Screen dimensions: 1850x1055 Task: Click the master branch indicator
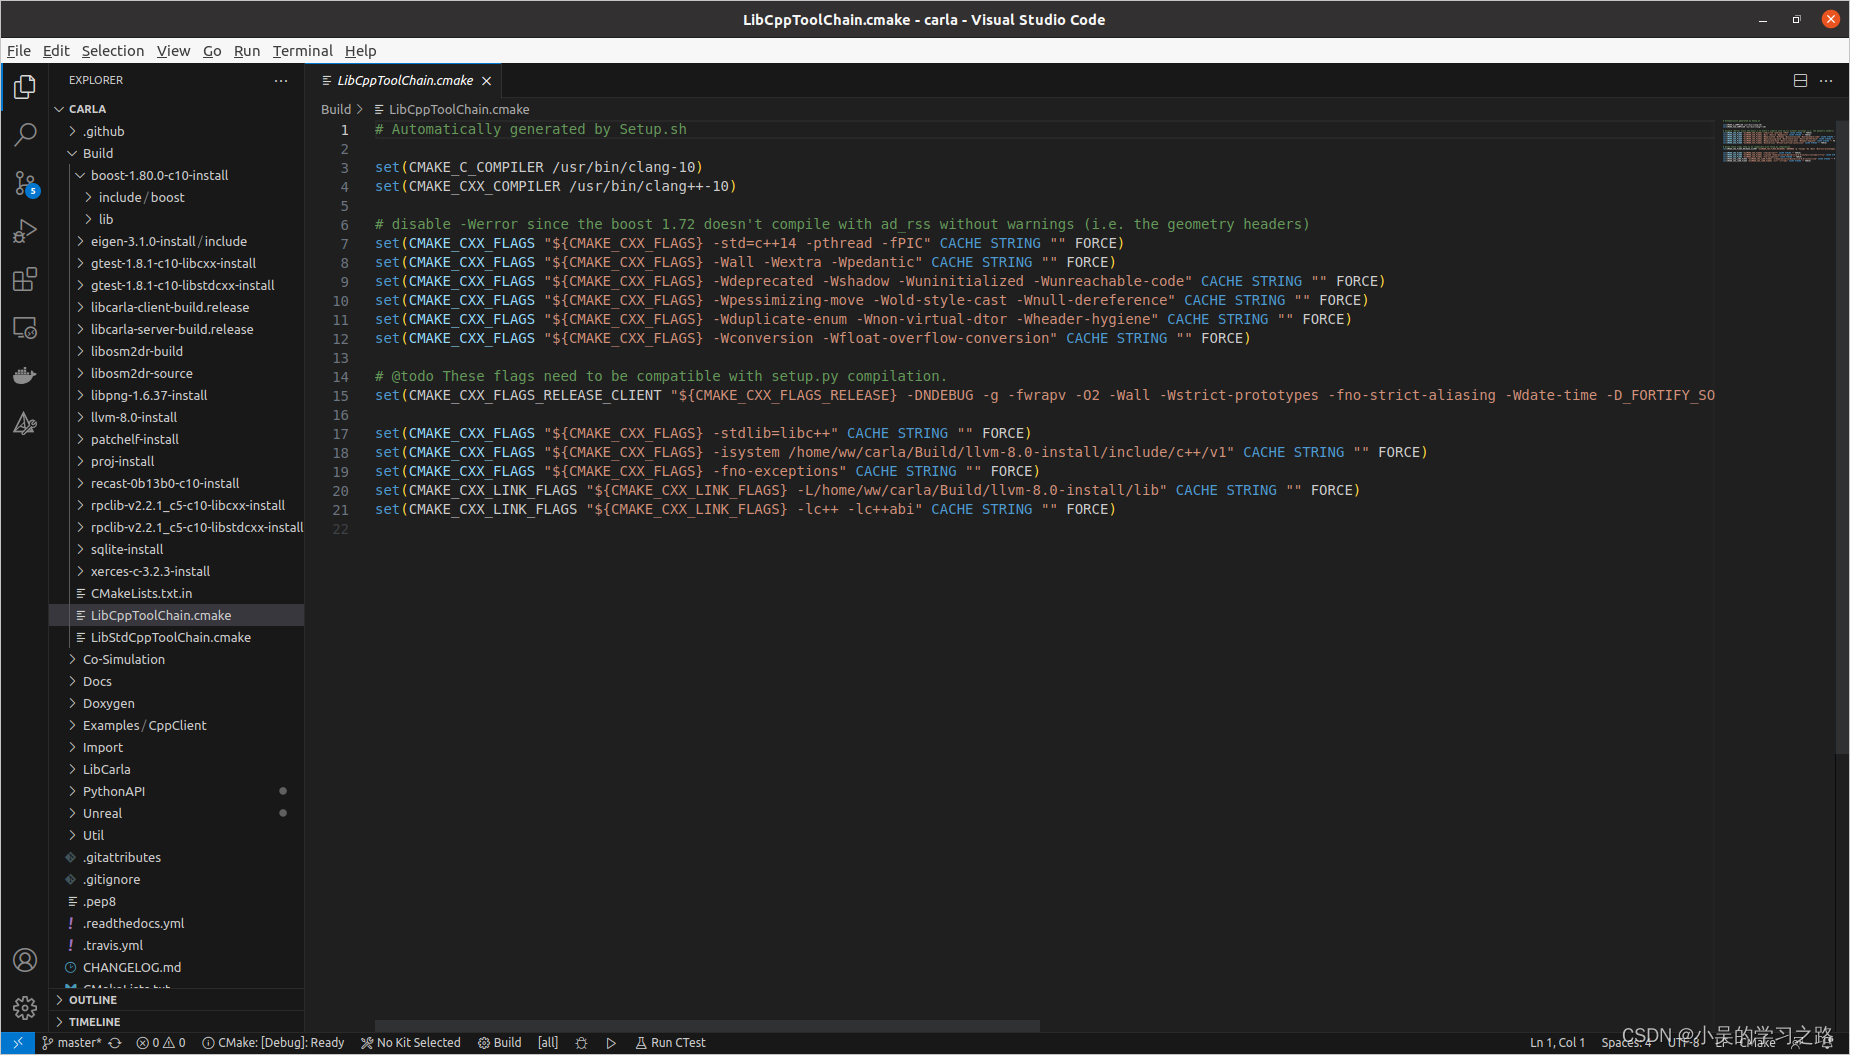[x=72, y=1042]
